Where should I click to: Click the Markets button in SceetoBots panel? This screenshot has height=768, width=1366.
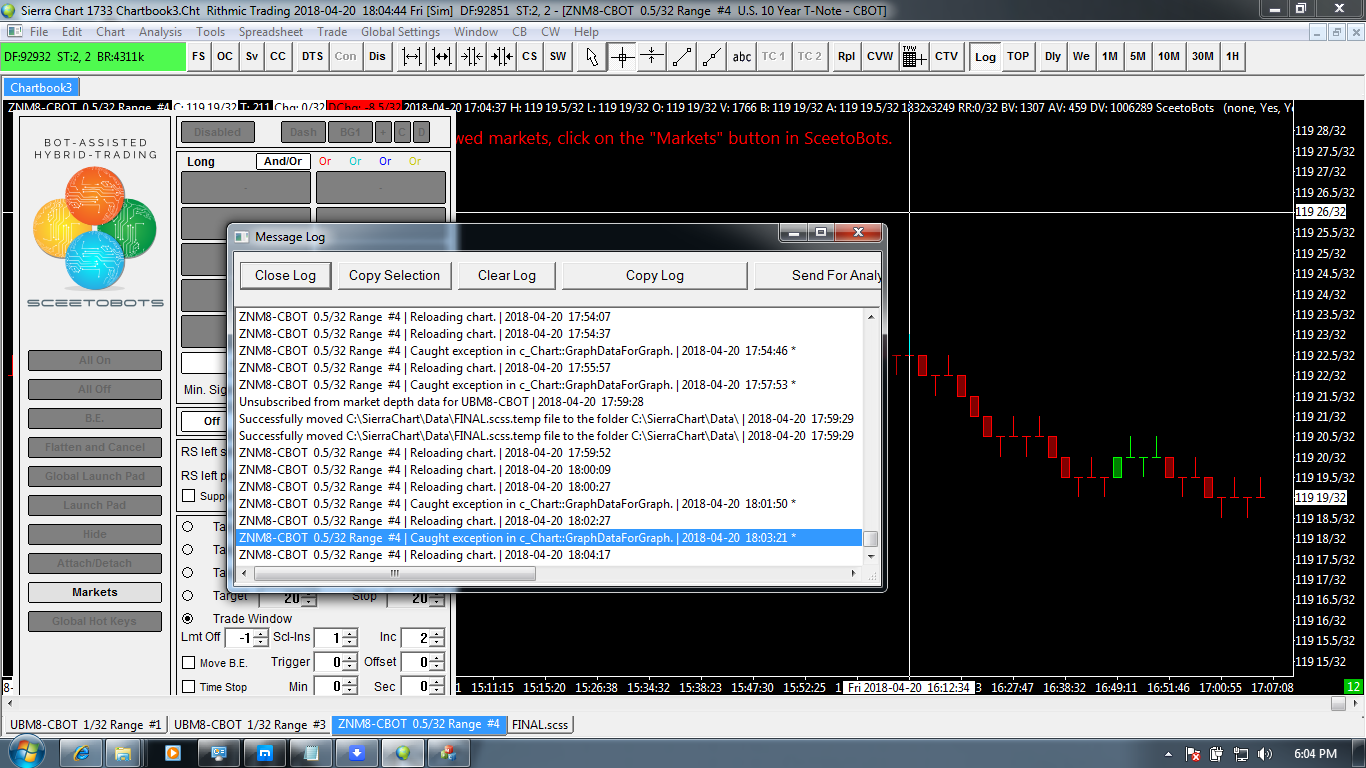95,592
